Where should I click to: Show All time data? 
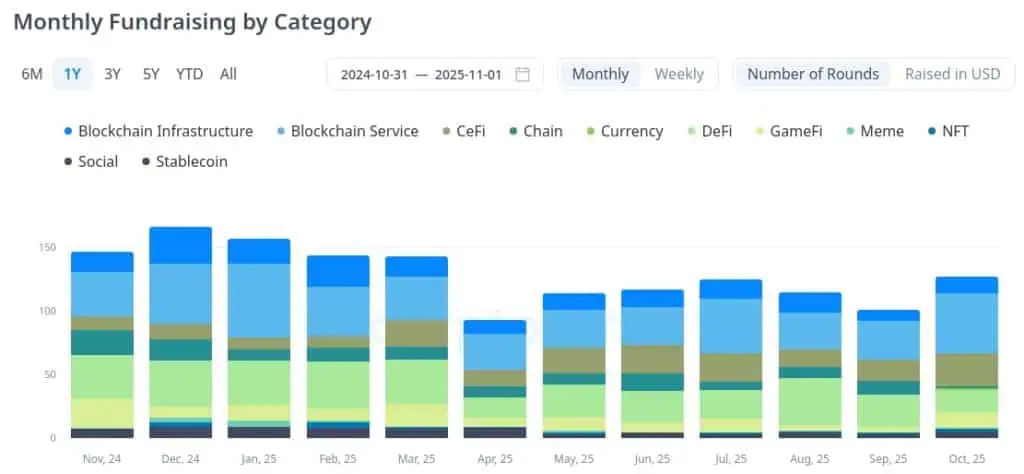tap(228, 74)
